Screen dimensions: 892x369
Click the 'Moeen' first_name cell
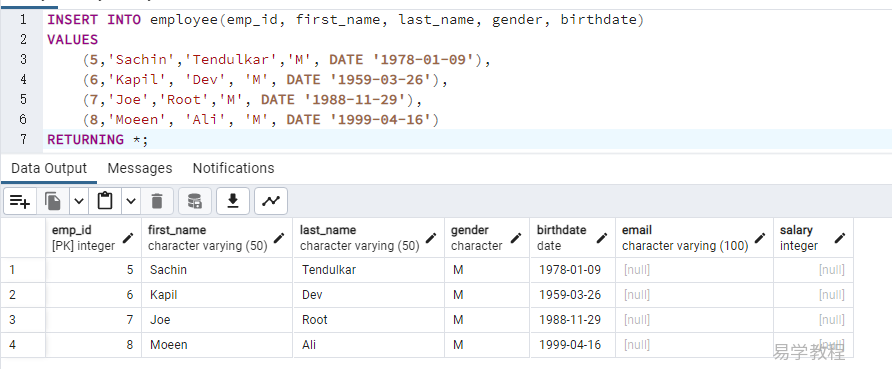[x=217, y=345]
